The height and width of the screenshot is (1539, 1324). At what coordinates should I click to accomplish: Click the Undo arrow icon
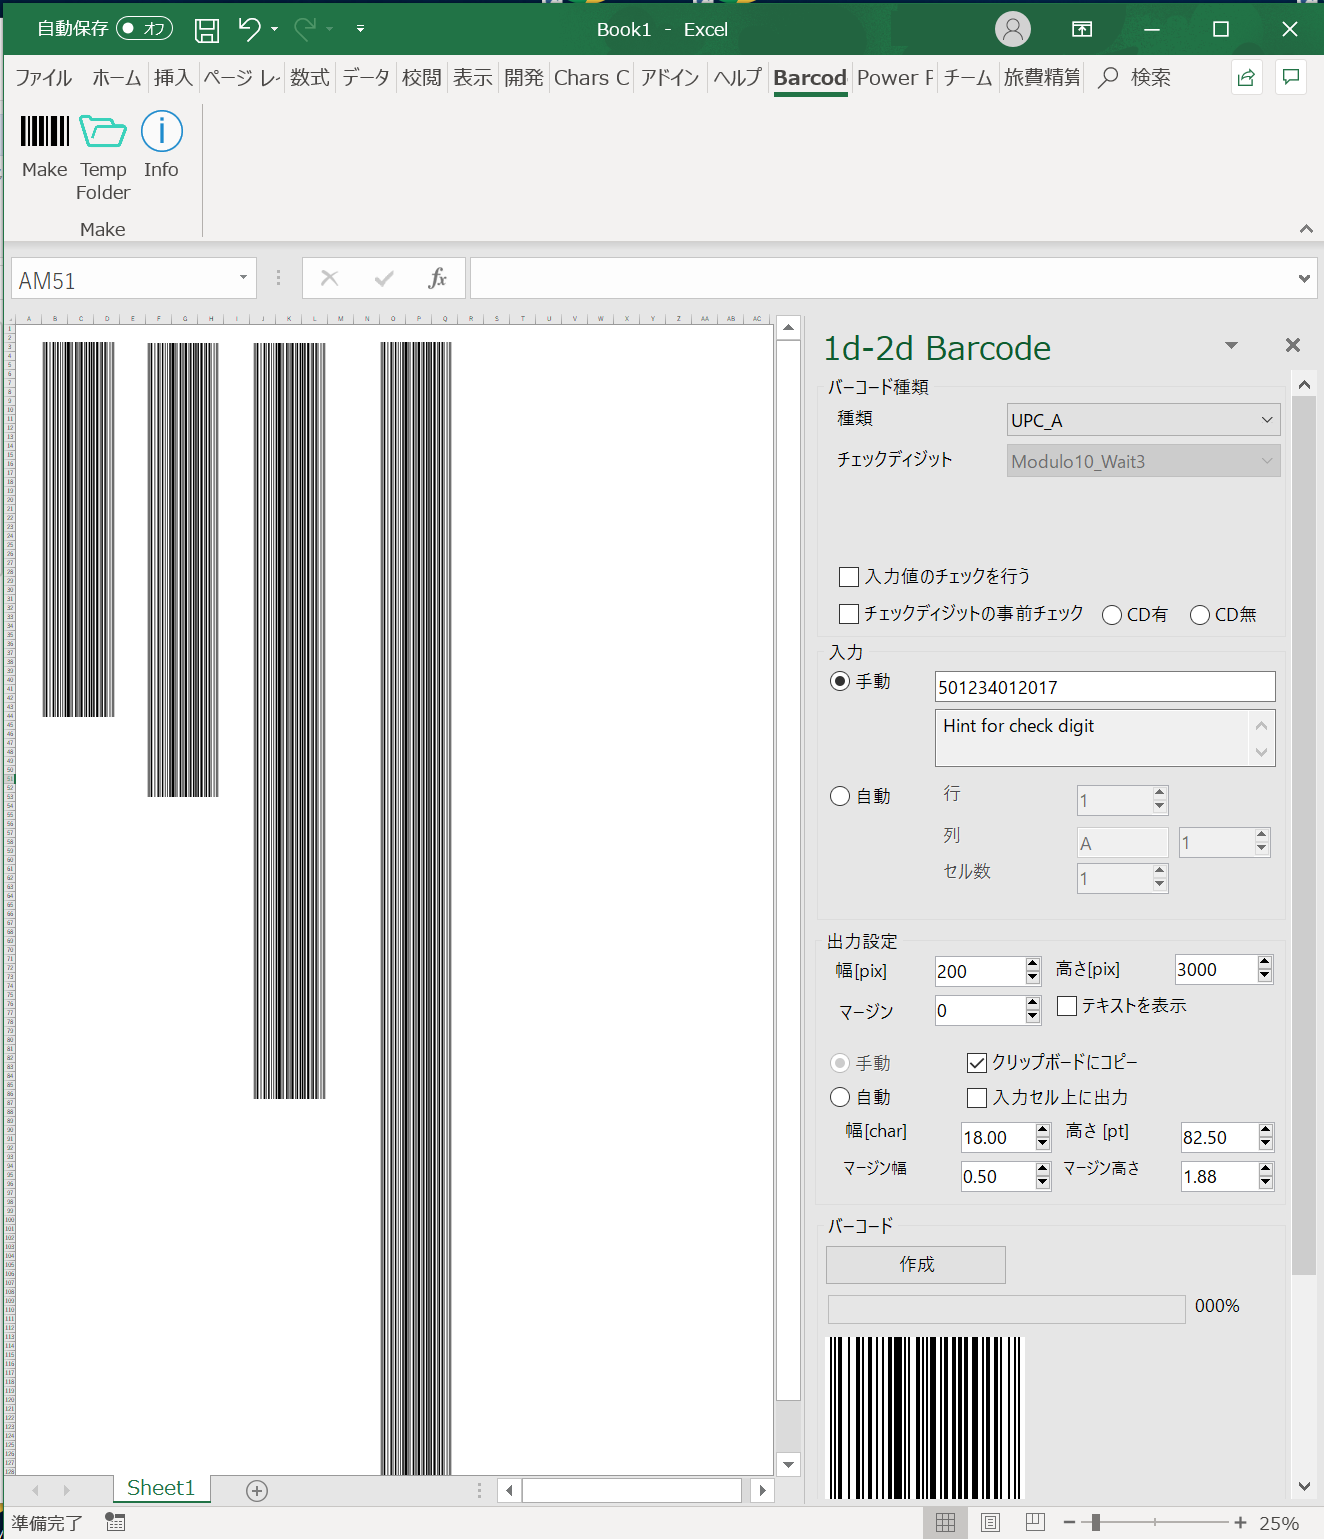tap(249, 29)
